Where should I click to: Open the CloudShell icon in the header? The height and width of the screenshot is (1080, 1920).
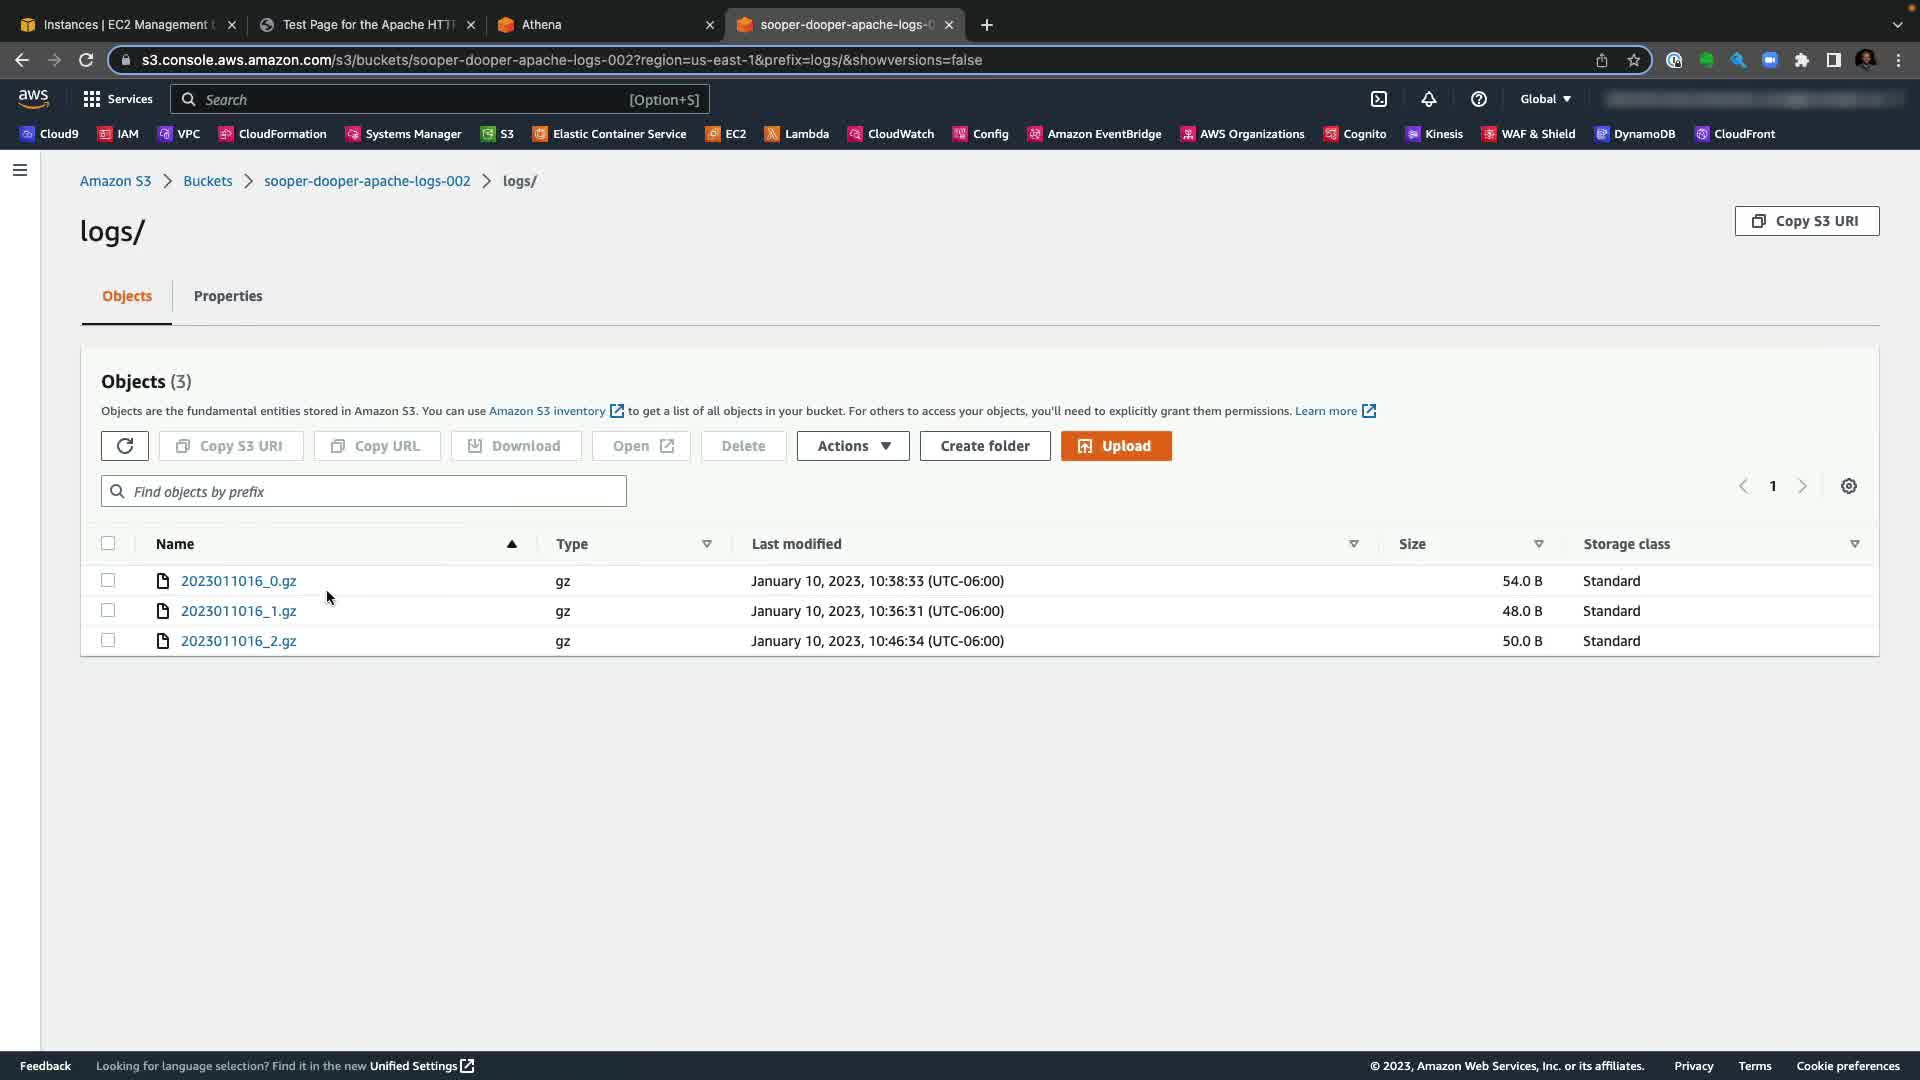tap(1379, 99)
